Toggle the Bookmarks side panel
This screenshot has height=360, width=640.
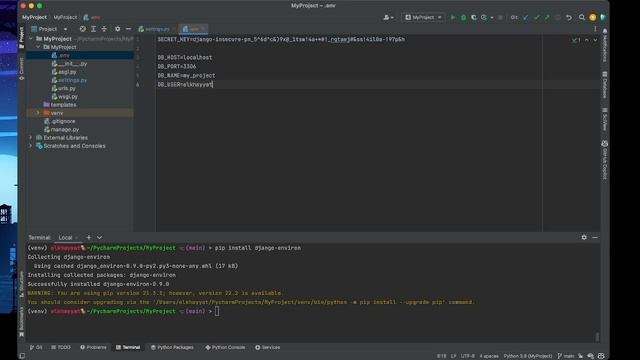[22, 322]
